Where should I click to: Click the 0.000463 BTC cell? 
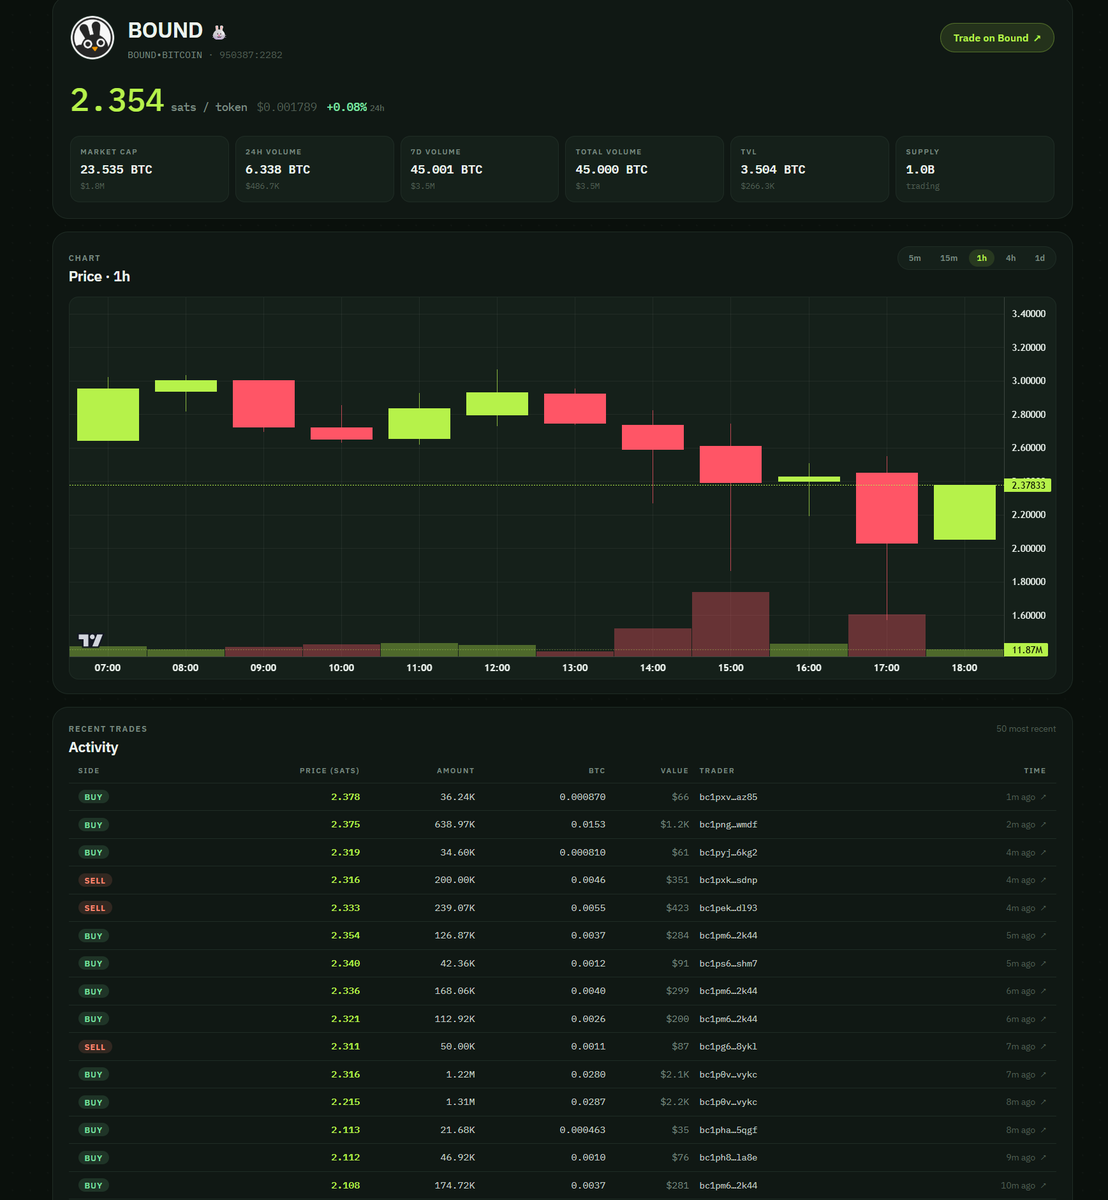[582, 1130]
